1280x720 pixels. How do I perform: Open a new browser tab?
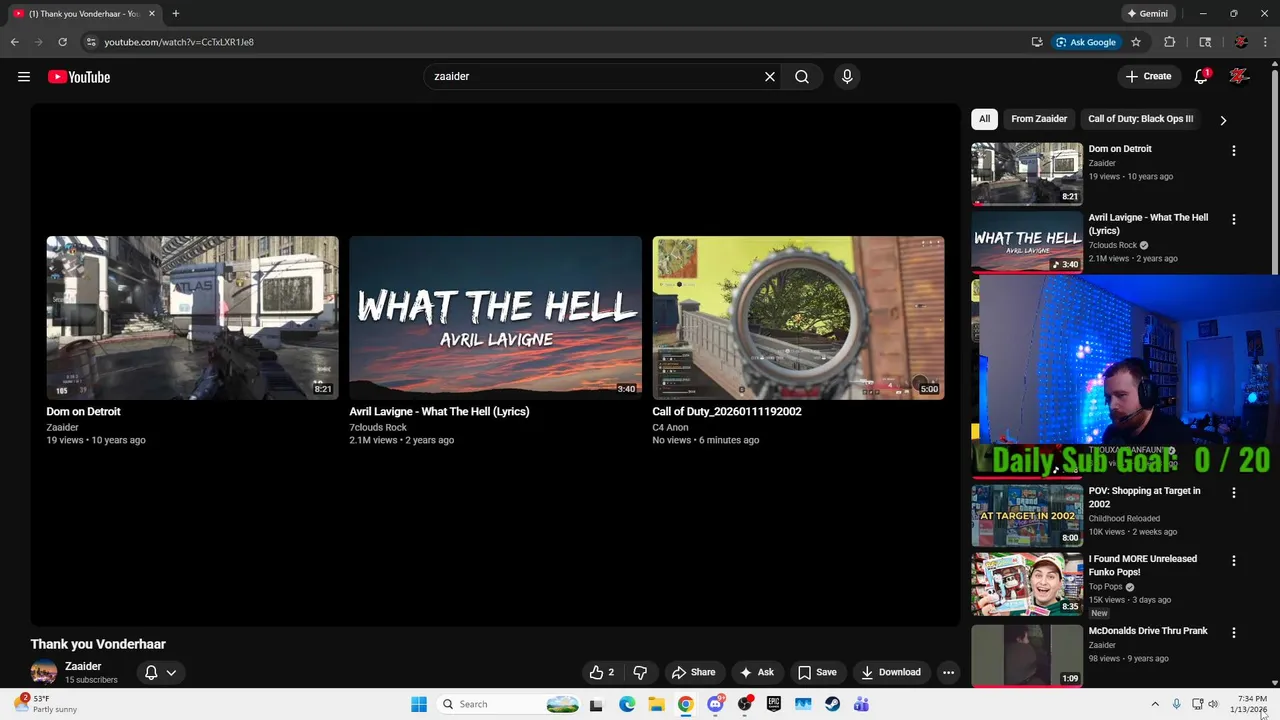tap(176, 14)
